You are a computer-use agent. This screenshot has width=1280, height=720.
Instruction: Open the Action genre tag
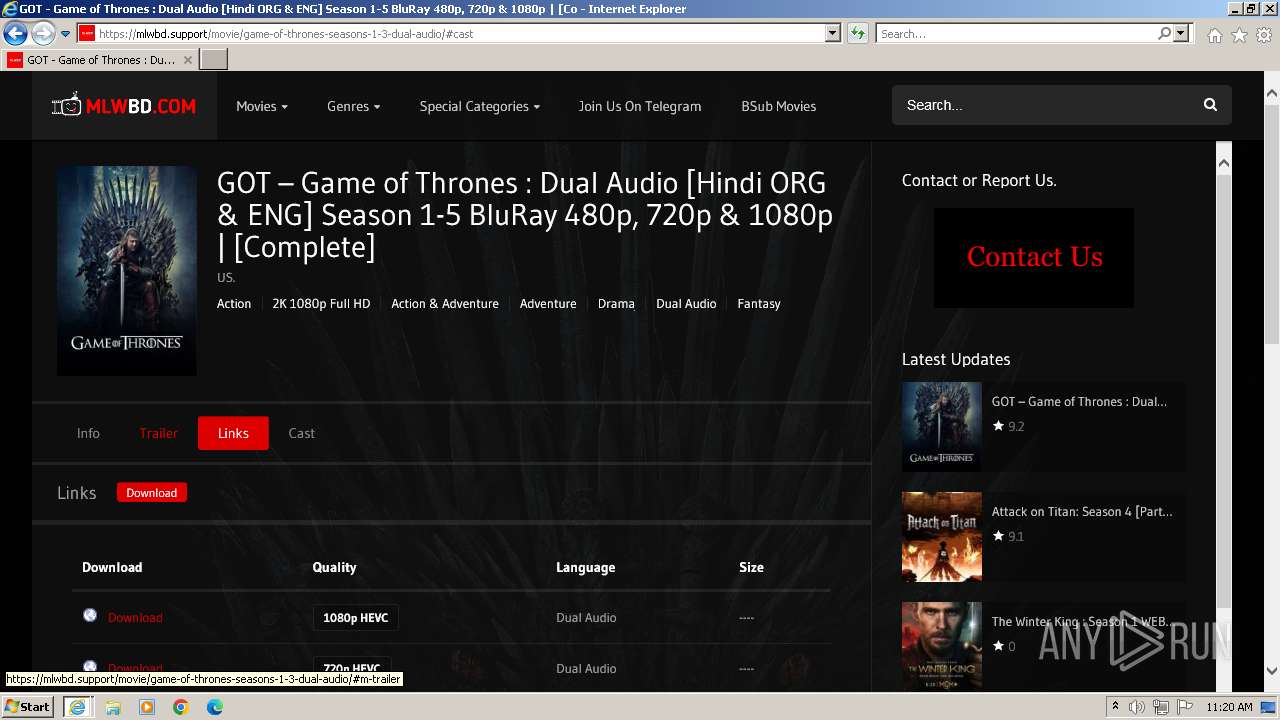click(x=234, y=304)
